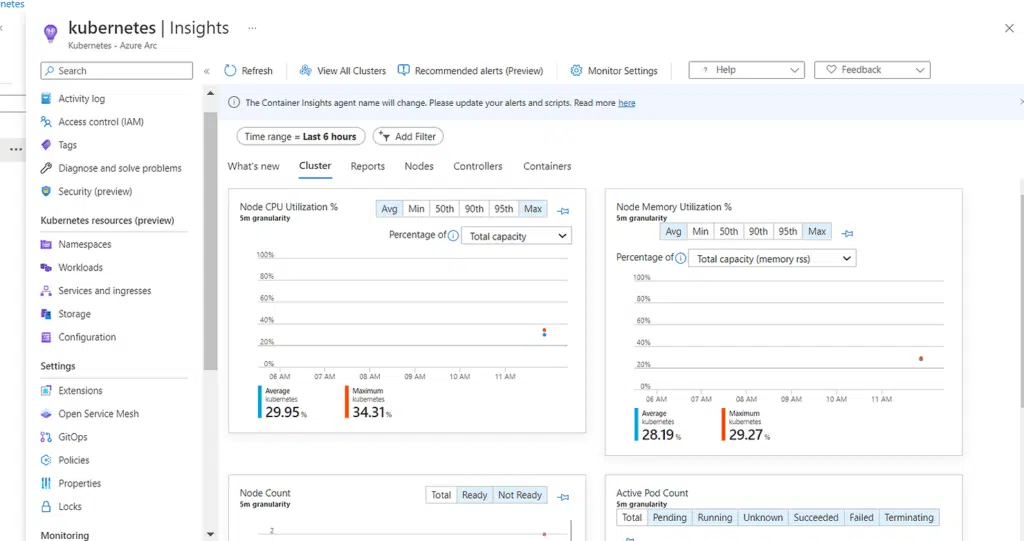This screenshot has height=541, width=1024.
Task: Open the Properties icon
Action: [x=46, y=484]
